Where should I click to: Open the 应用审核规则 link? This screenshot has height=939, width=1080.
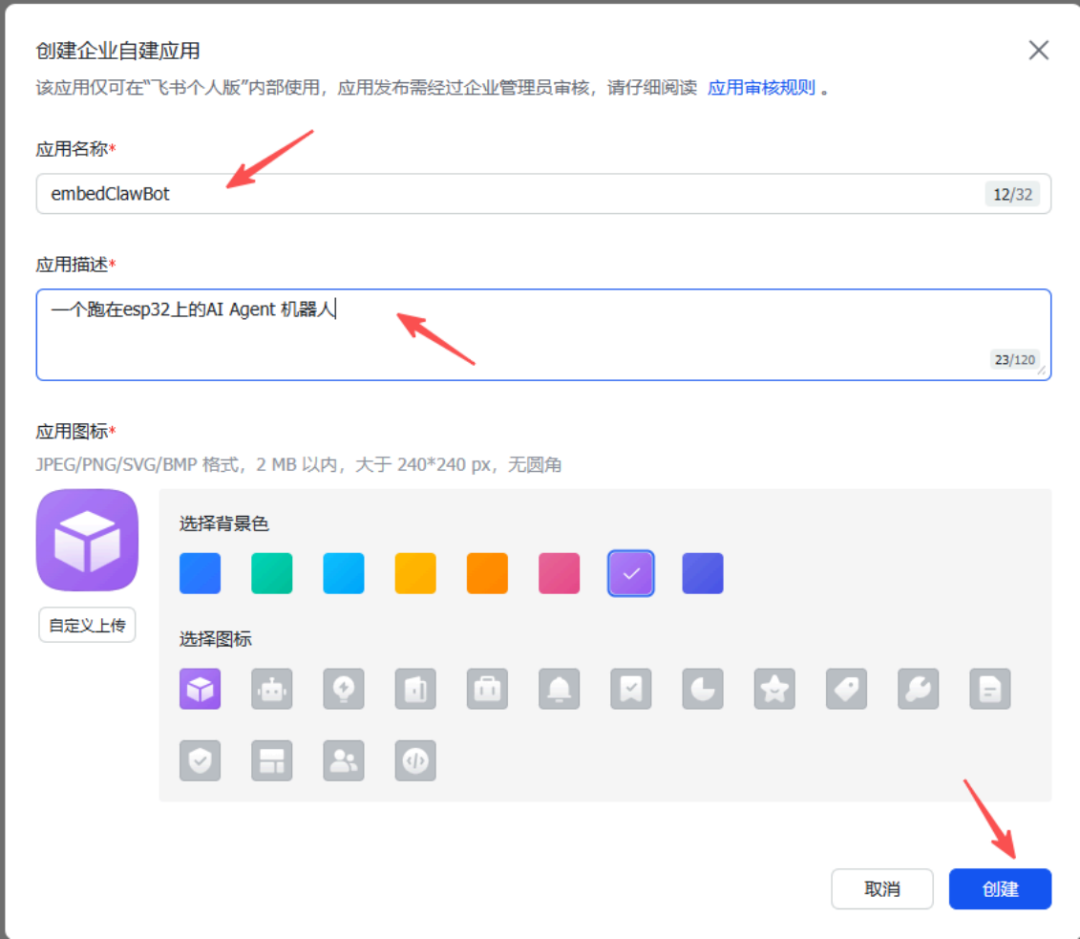761,87
